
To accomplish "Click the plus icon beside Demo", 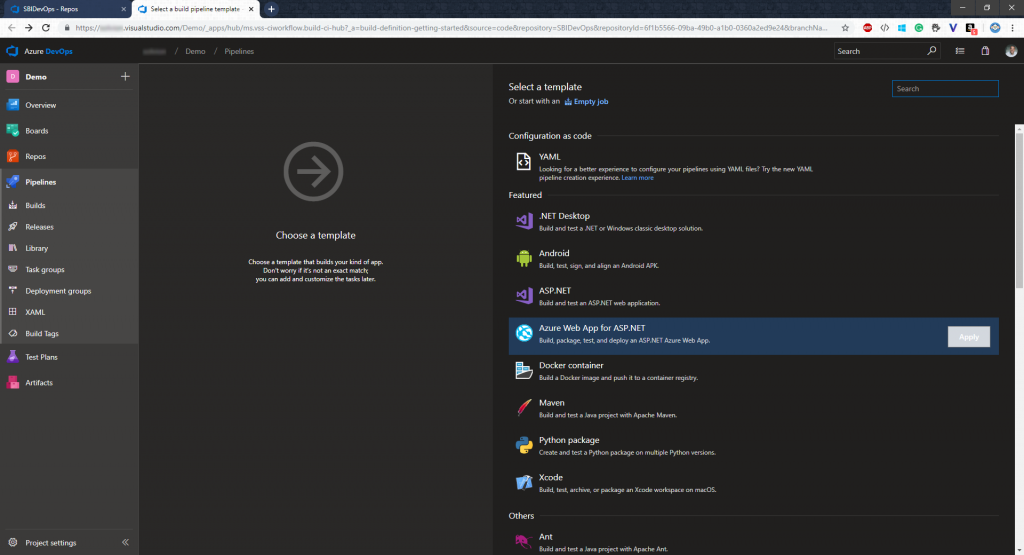I will [x=125, y=76].
